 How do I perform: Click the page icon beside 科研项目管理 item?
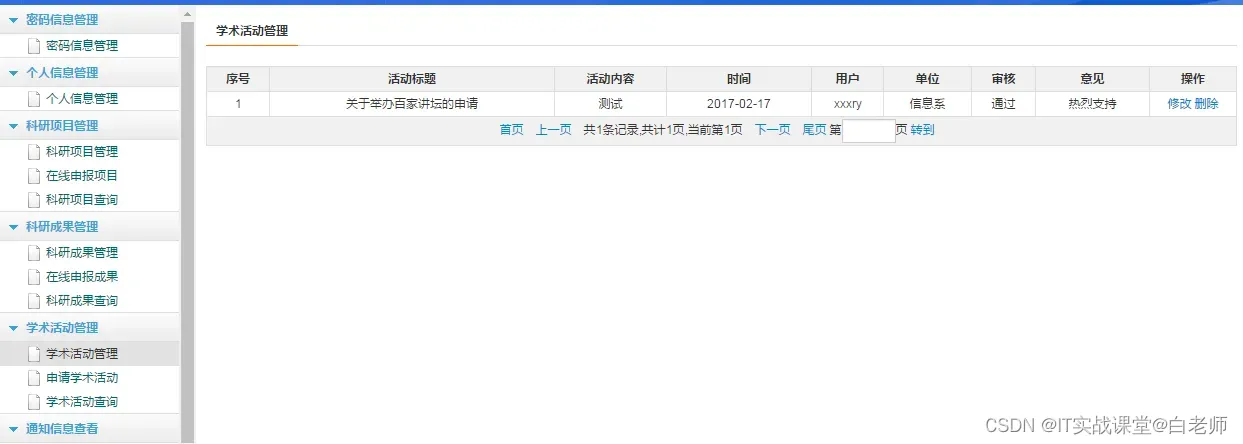coord(34,152)
